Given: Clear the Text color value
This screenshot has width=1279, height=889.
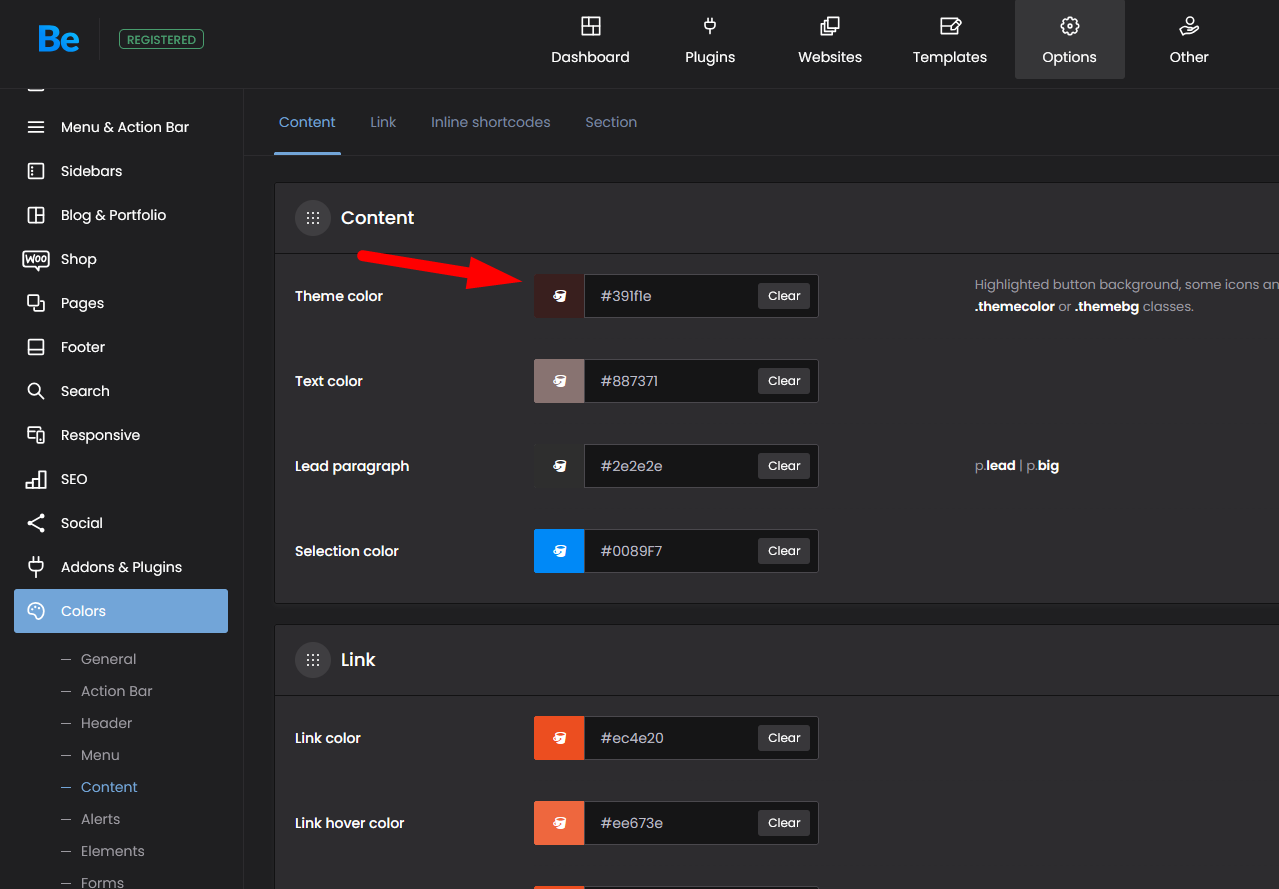Looking at the screenshot, I should pos(784,381).
